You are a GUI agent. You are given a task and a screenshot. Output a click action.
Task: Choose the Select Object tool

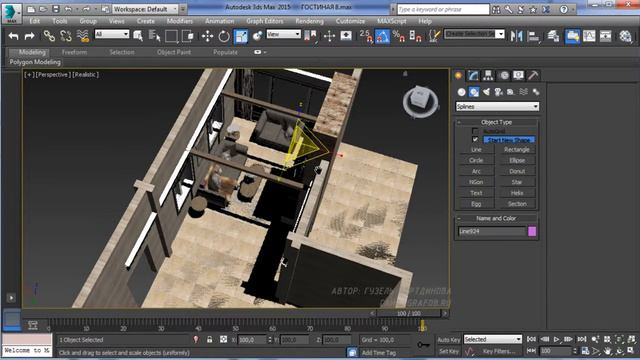click(x=138, y=36)
